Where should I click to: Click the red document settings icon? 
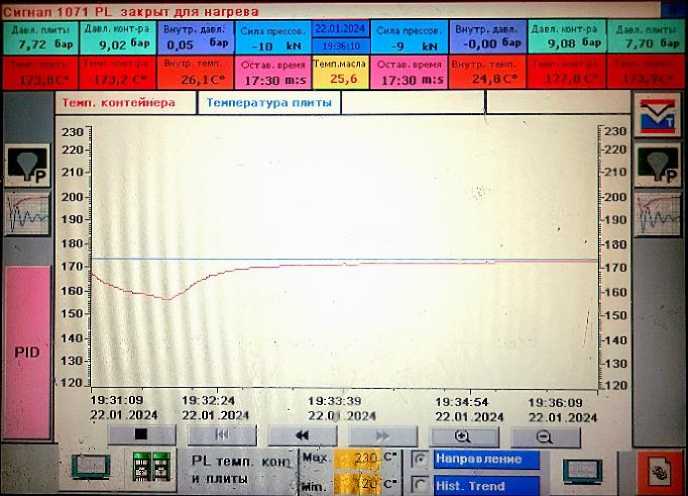[x=660, y=472]
